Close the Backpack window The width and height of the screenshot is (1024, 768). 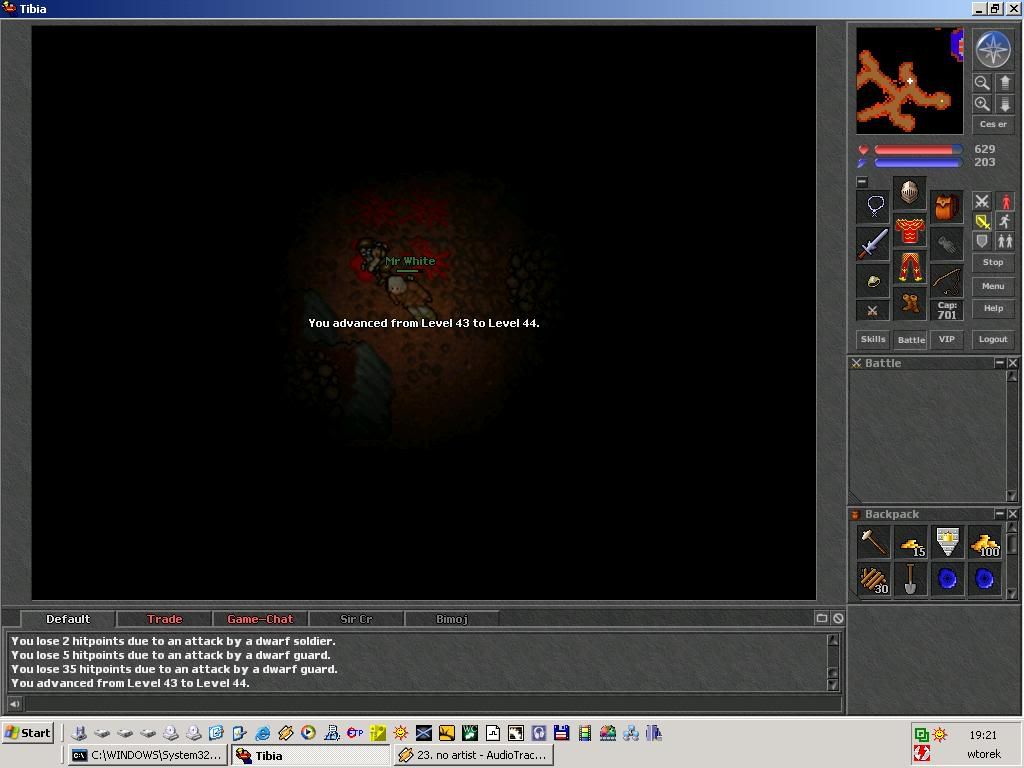pyautogui.click(x=1012, y=514)
